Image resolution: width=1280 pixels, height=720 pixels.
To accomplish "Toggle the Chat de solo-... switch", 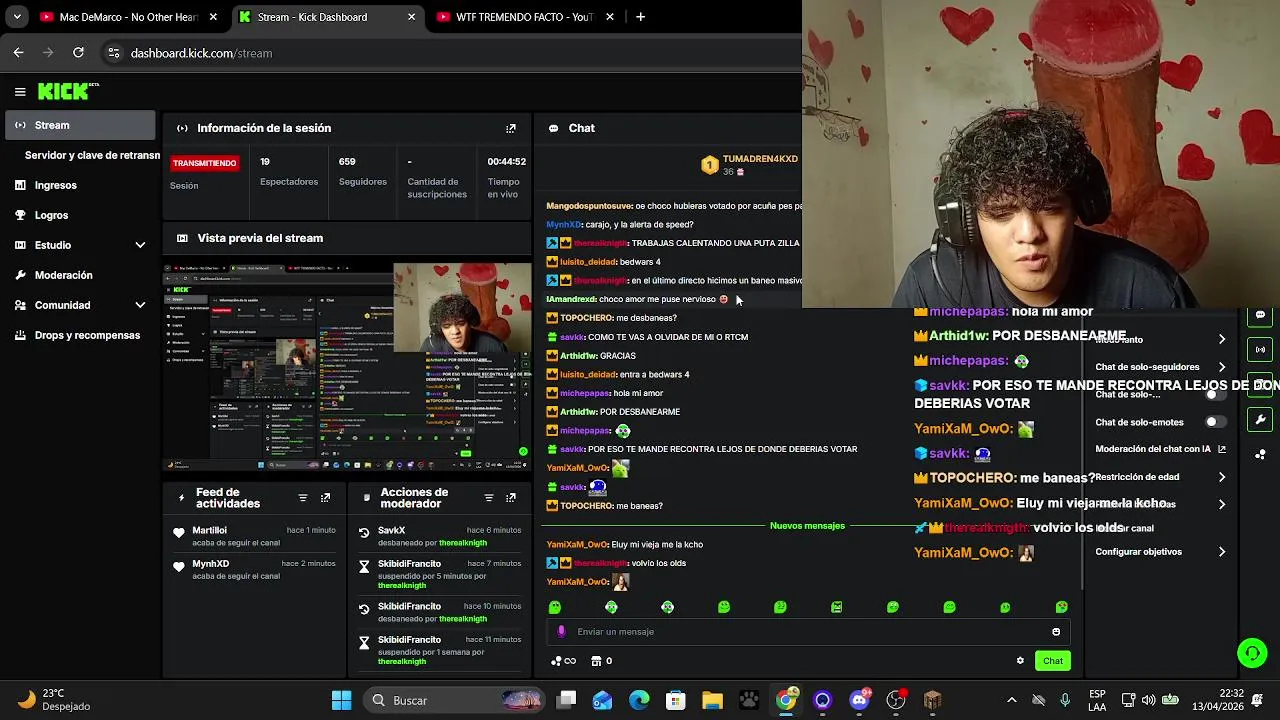I will coord(1215,394).
